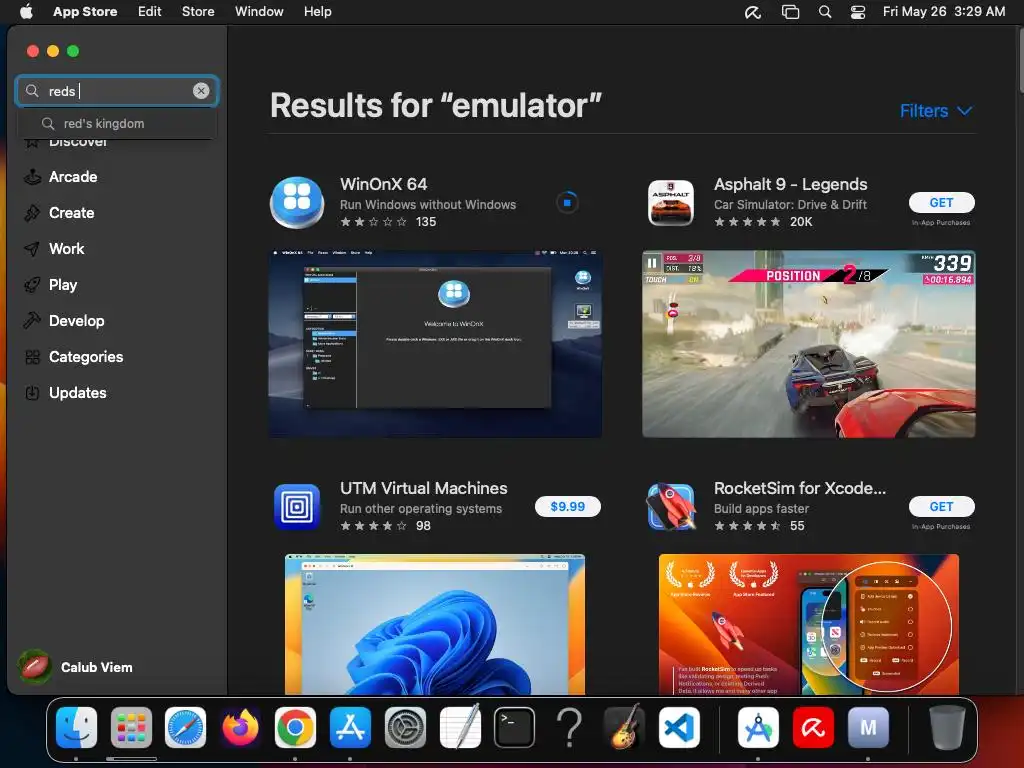This screenshot has height=768, width=1024.
Task: Open the Trash in the Dock
Action: pos(948,728)
